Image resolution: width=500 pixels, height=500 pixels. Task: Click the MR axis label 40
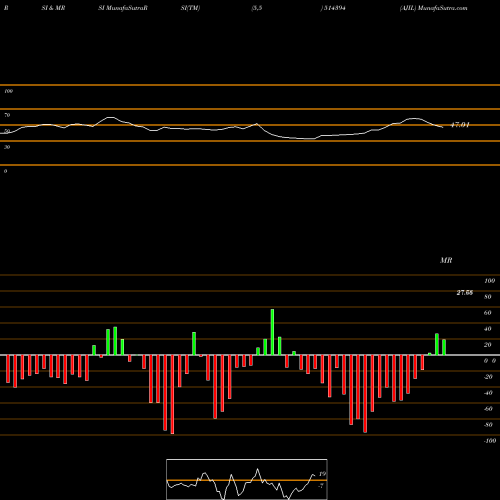click(488, 329)
